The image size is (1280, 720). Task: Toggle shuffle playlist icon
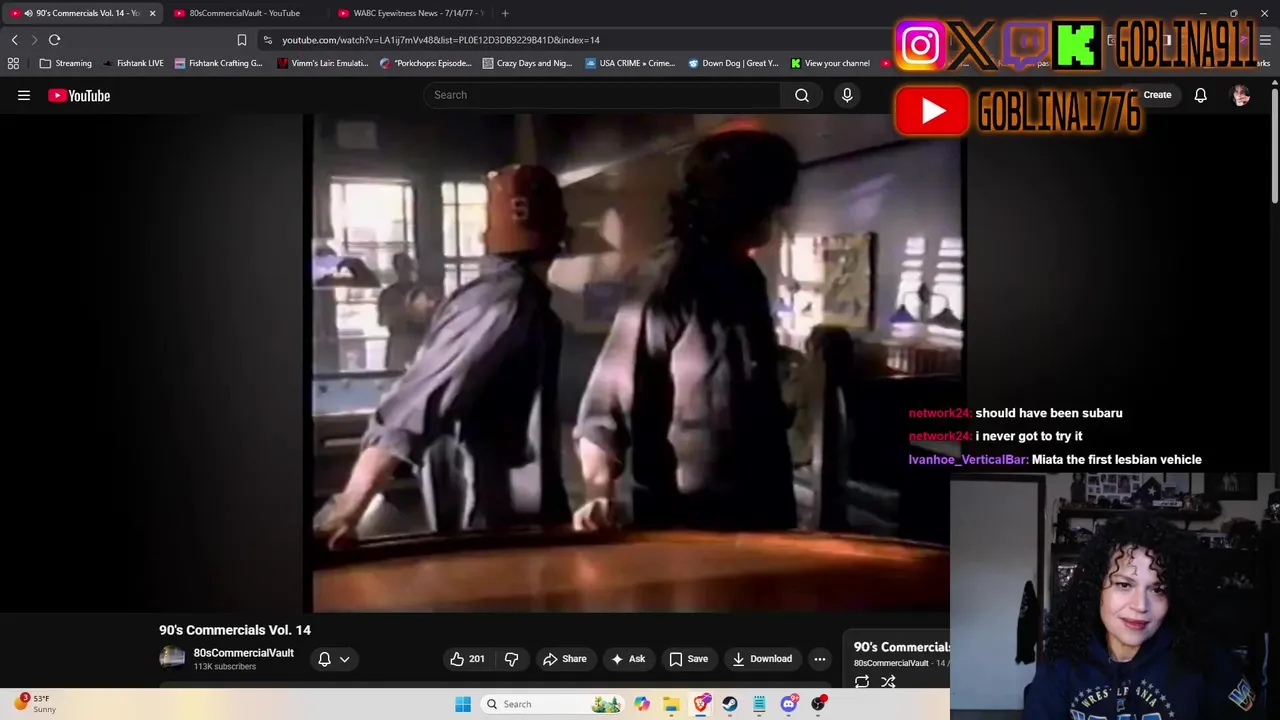[x=888, y=682]
